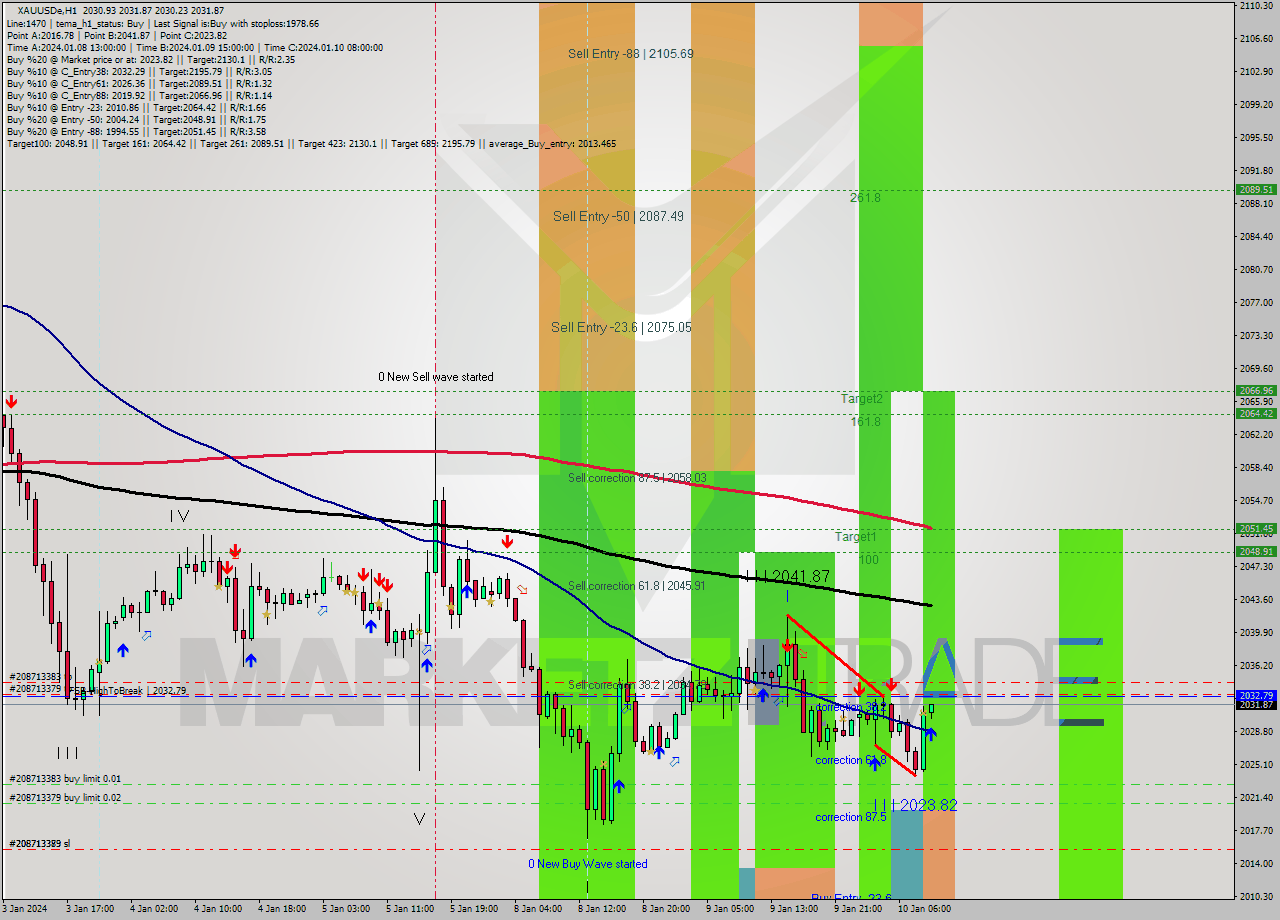Viewport: 1280px width, 920px height.
Task: Select order '#208713379 buy limit 0.02' line label
Action: [x=65, y=797]
